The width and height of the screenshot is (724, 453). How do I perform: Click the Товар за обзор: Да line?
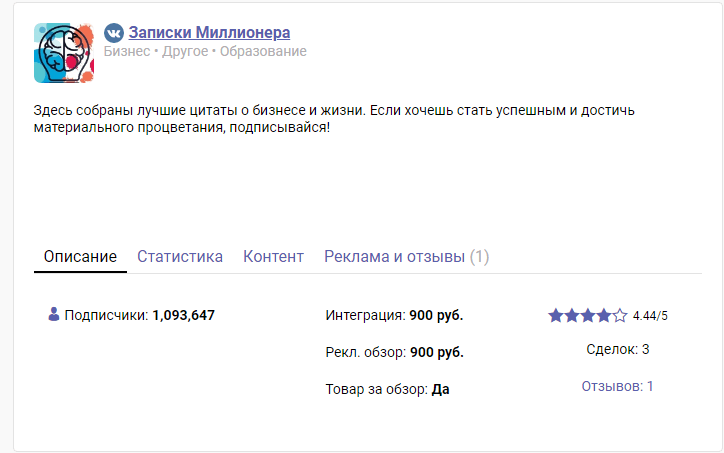point(387,388)
